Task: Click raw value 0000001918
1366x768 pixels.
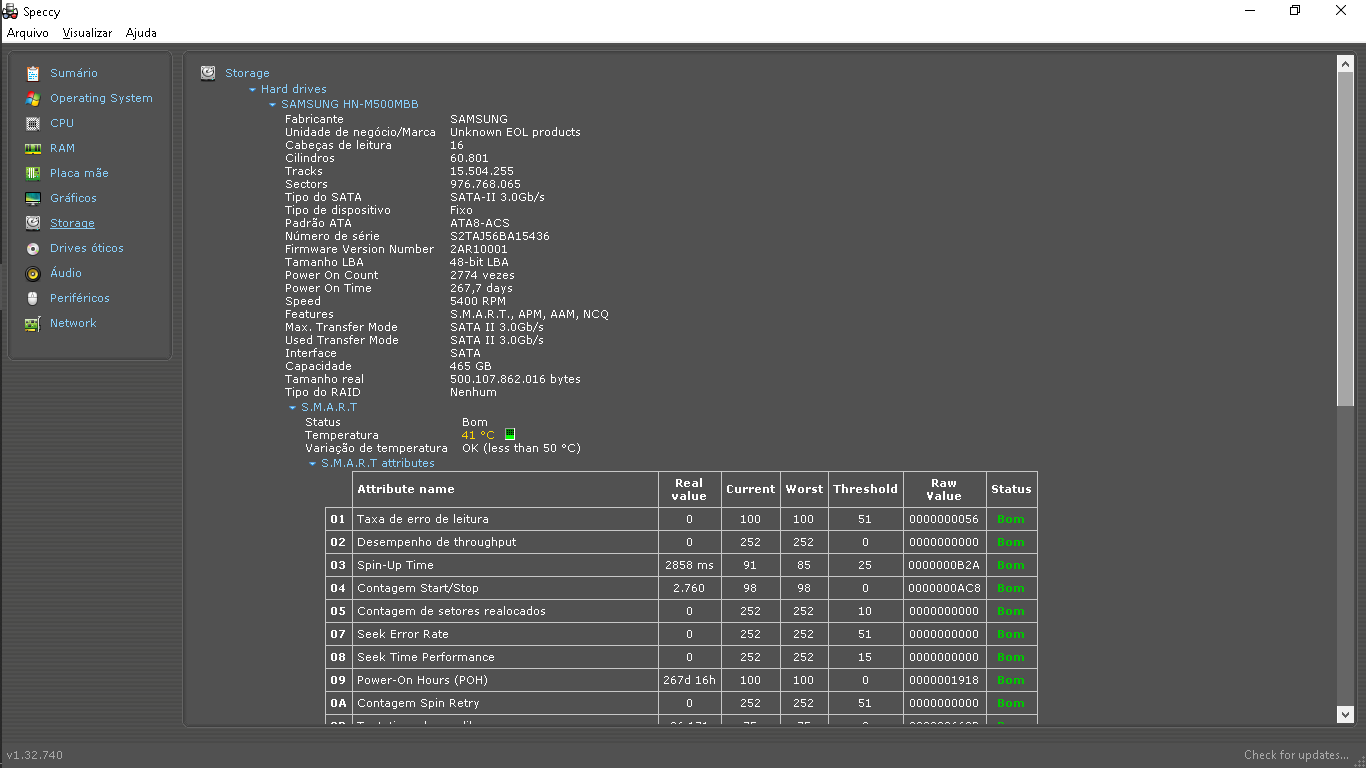Action: 944,680
